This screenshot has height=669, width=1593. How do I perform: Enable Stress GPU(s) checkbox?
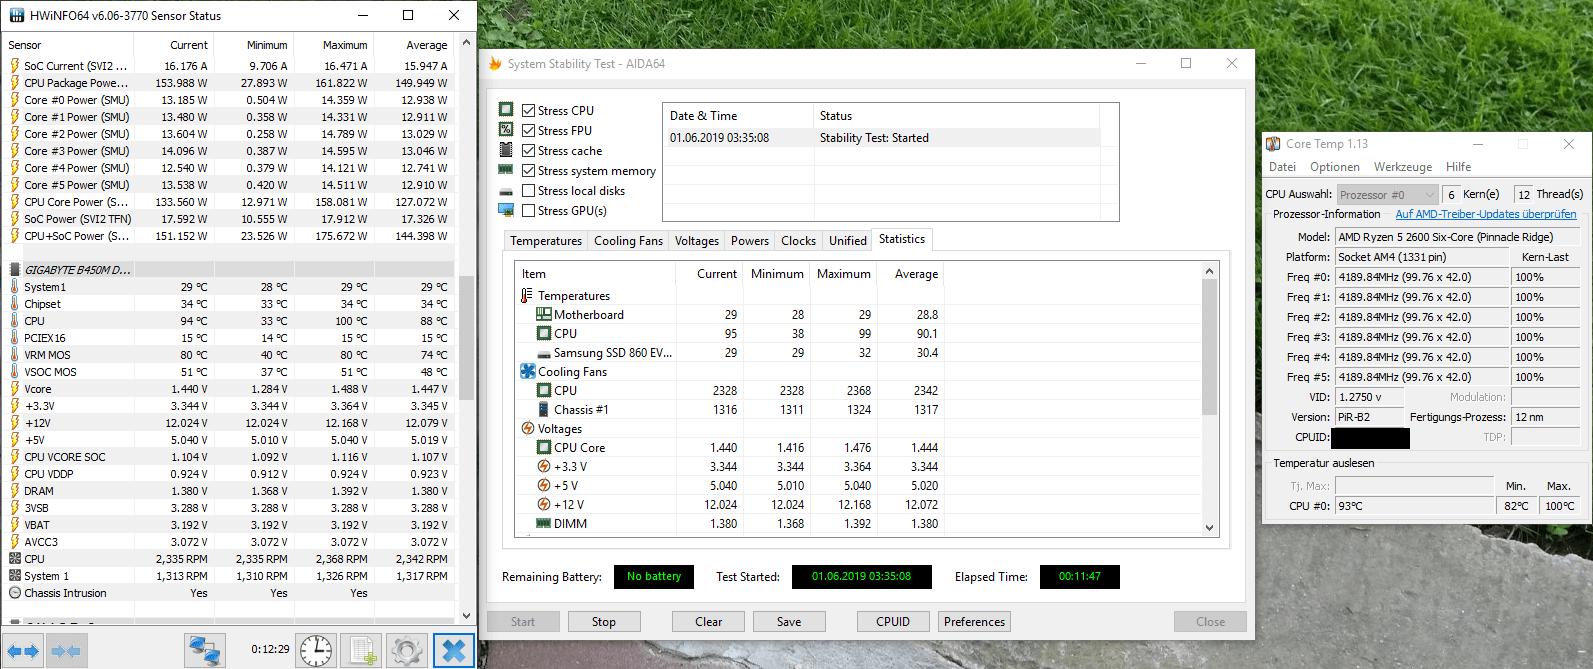point(528,210)
